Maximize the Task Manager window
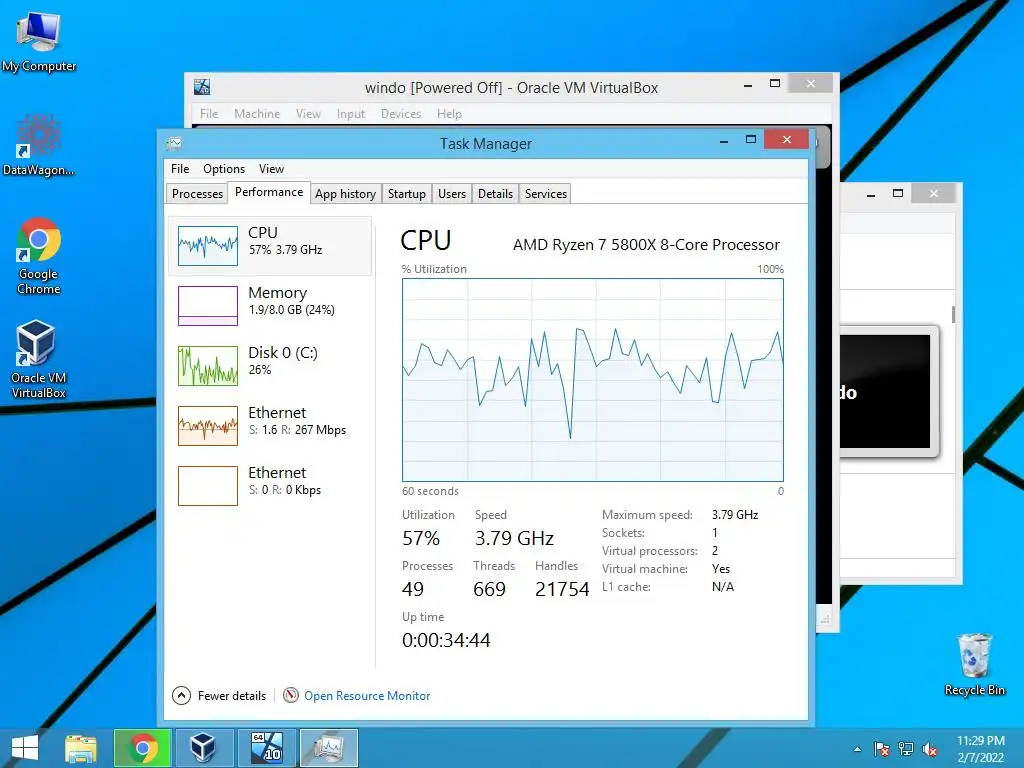 tap(751, 140)
